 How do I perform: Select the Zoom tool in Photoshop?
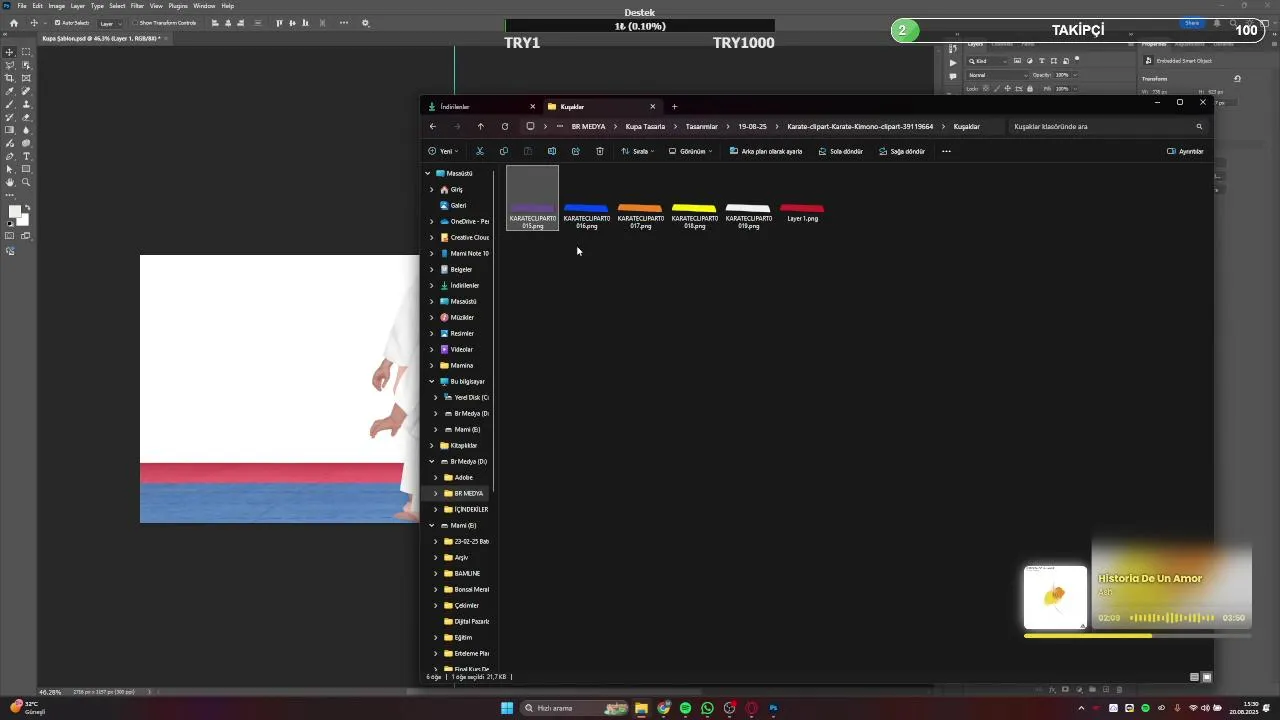26,182
